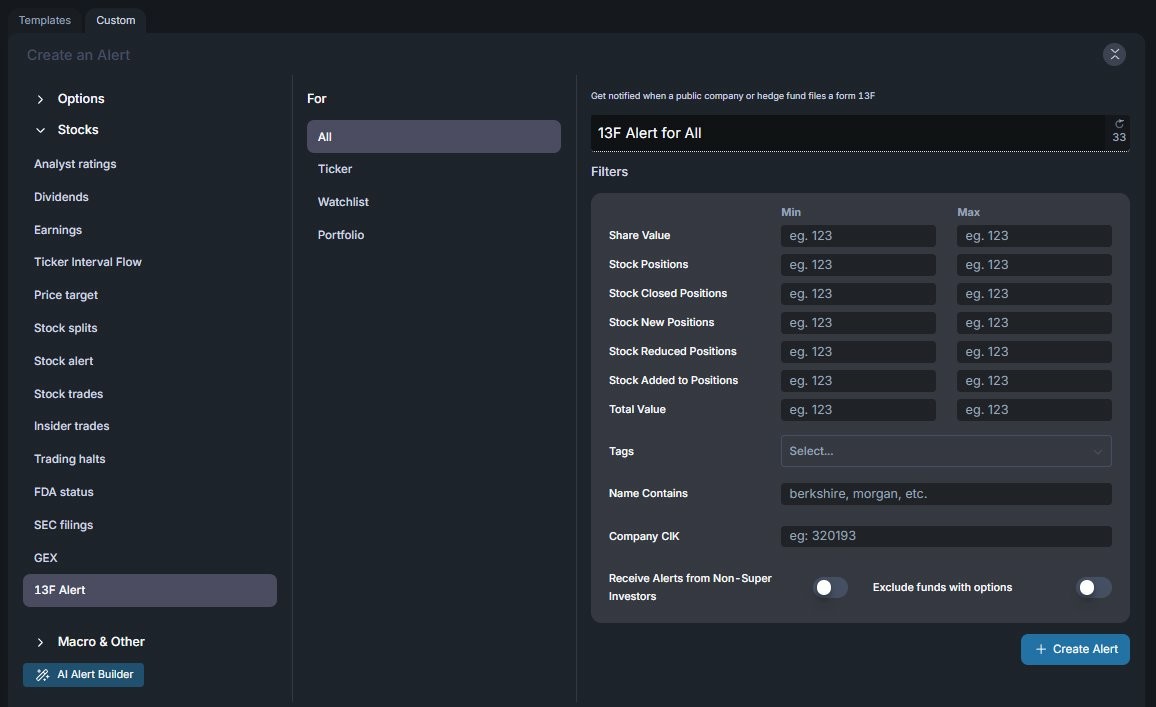Select the GEX alert type
This screenshot has width=1156, height=707.
46,558
